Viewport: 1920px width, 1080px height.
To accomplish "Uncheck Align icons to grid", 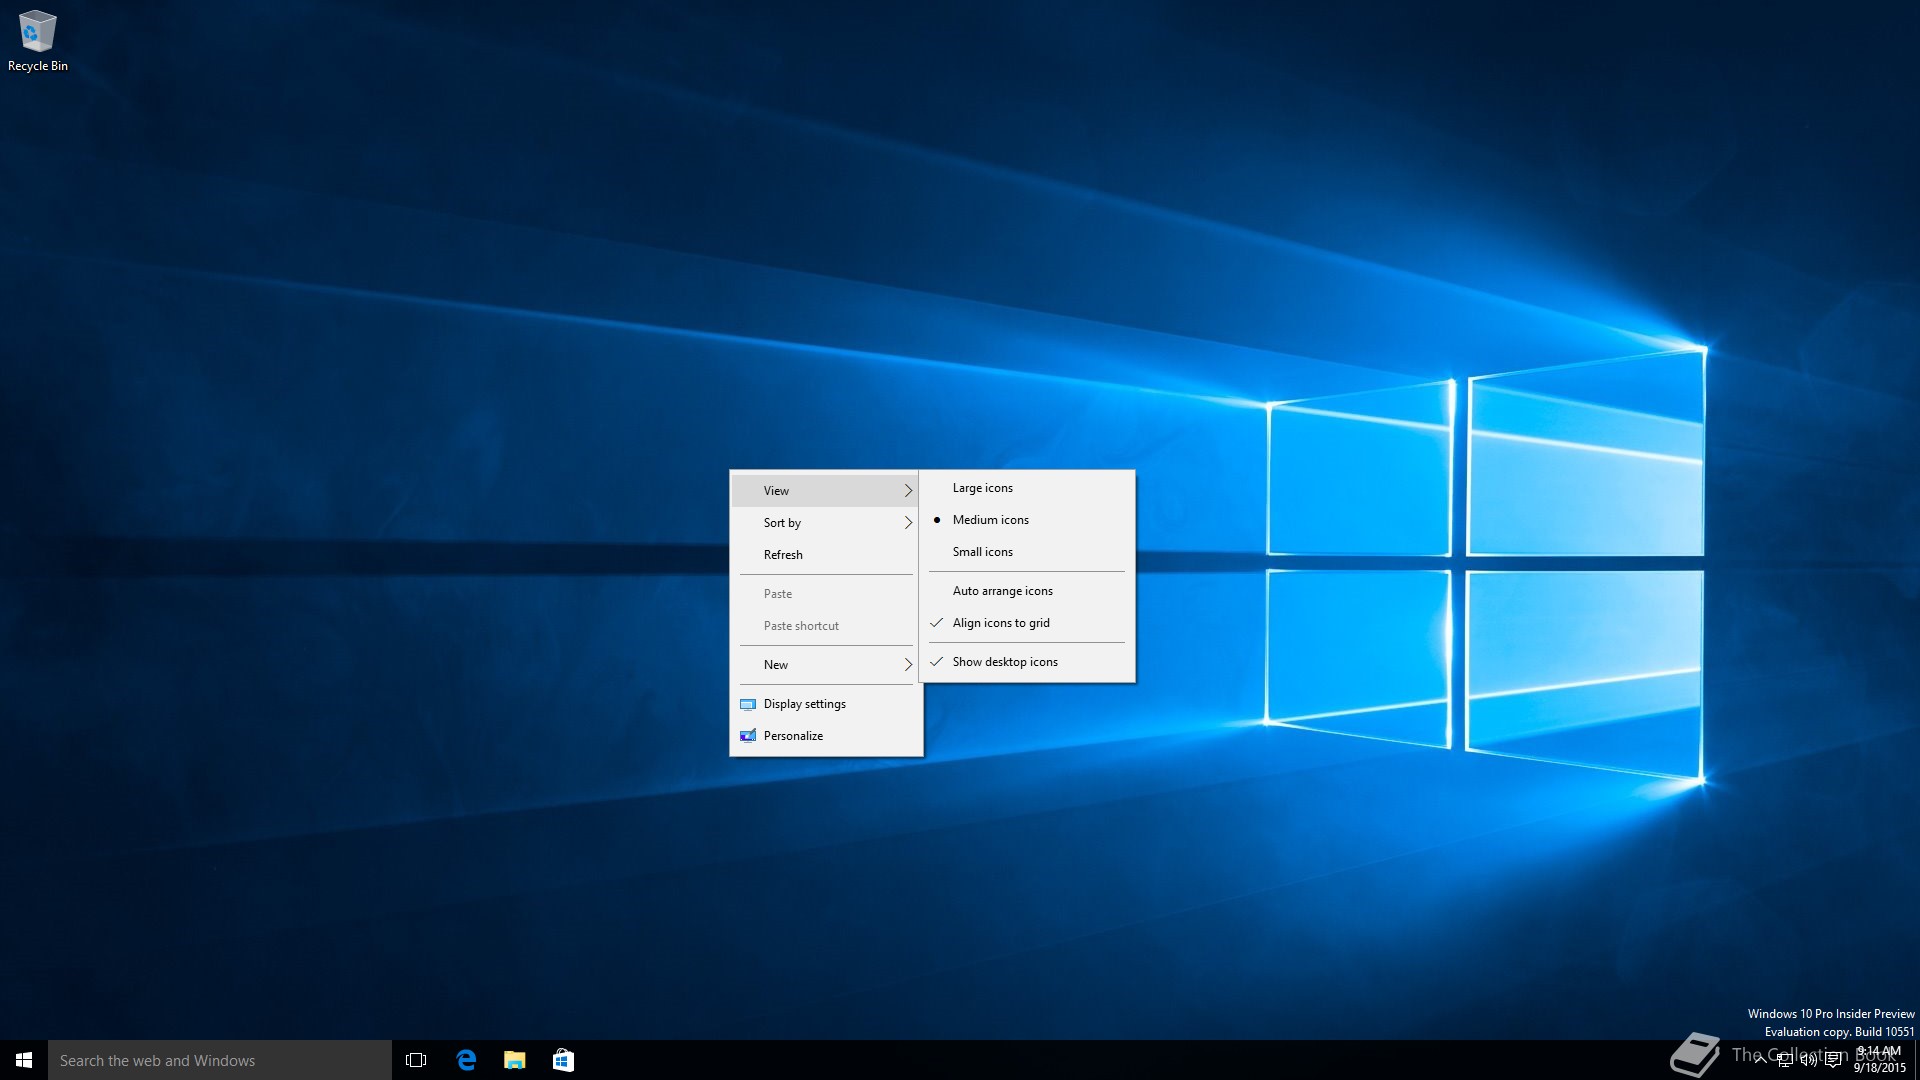I will coord(1027,623).
